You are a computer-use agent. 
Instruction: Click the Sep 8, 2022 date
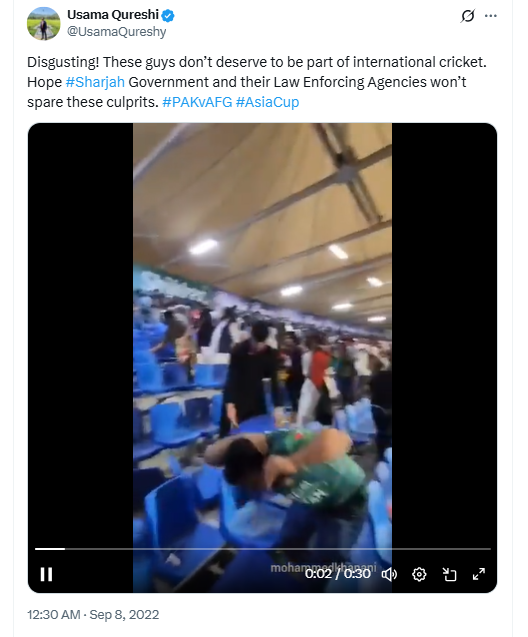coord(124,615)
